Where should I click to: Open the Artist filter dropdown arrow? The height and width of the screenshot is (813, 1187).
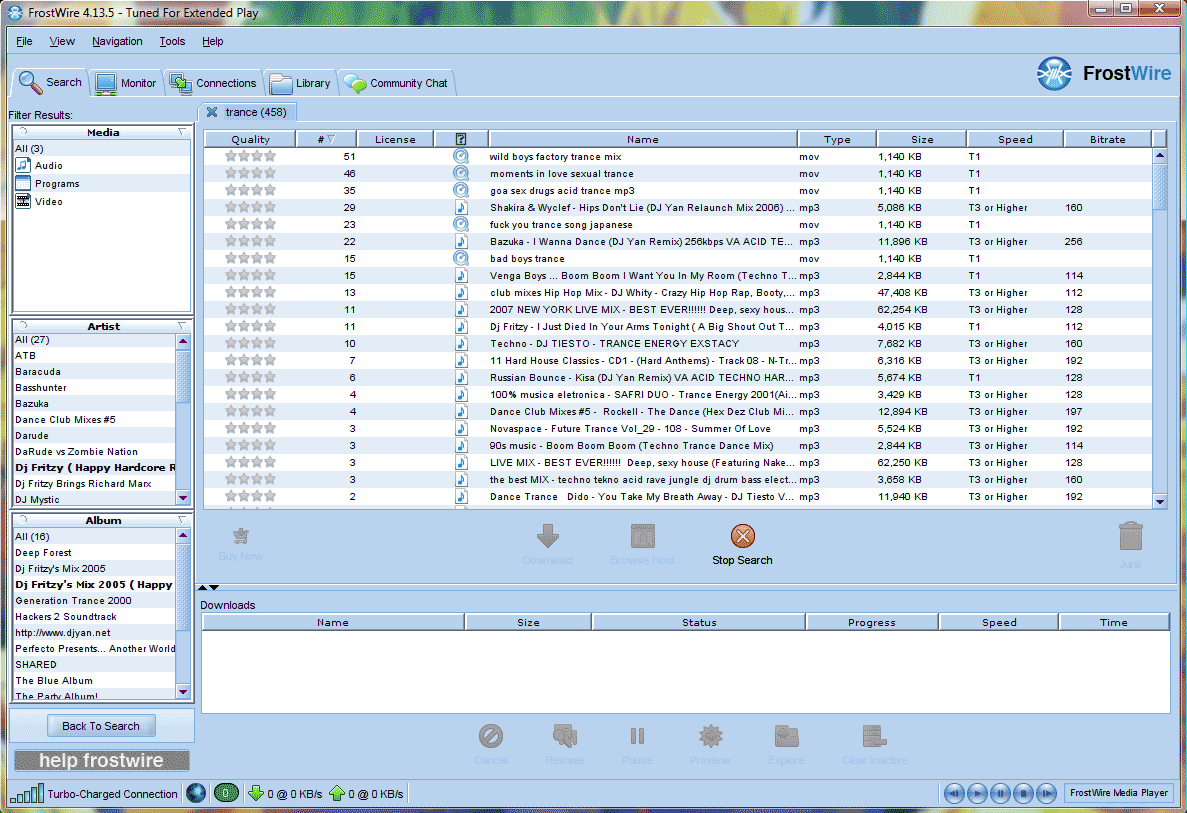click(182, 326)
